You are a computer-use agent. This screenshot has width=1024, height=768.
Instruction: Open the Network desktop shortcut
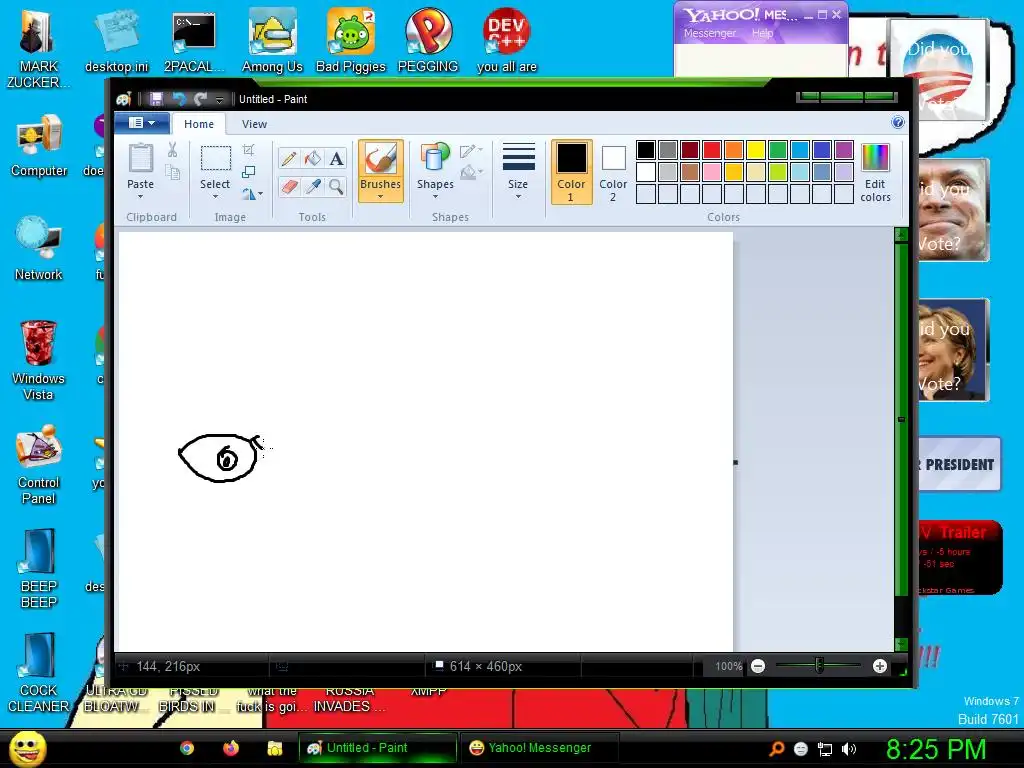[39, 249]
